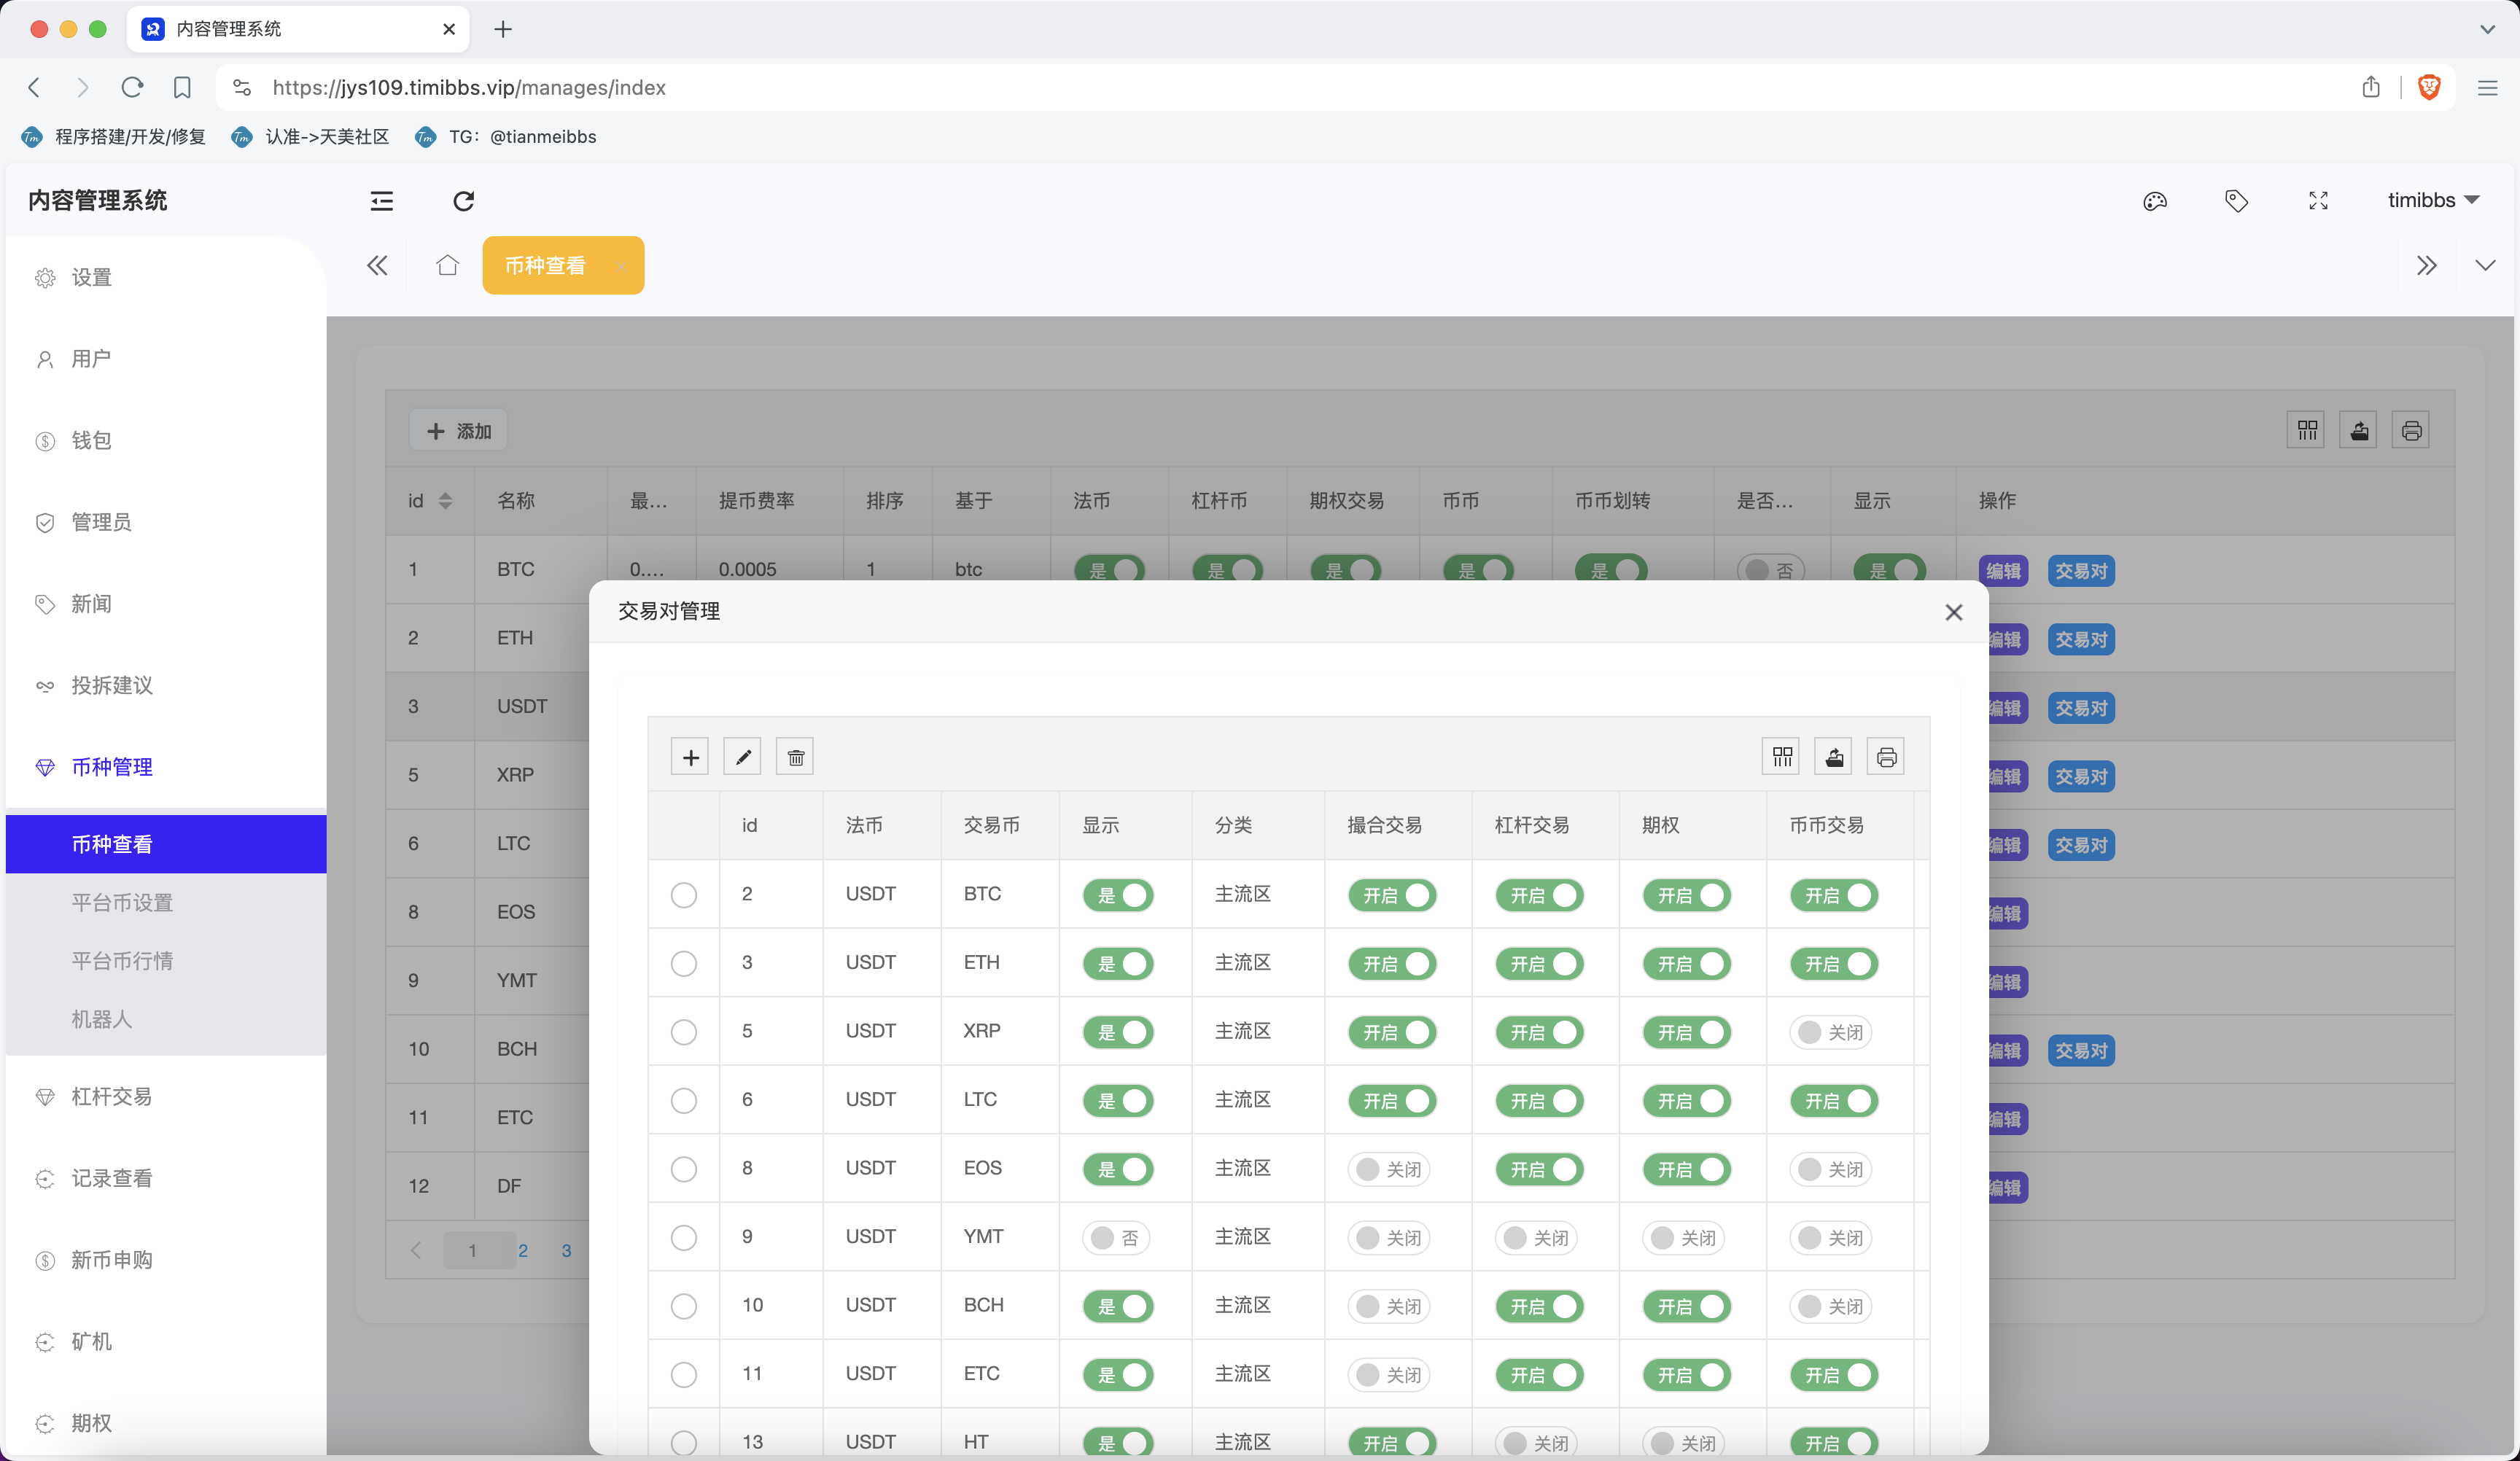Click the print icon in dialog toolbar
This screenshot has height=1461, width=2520.
[x=1886, y=757]
